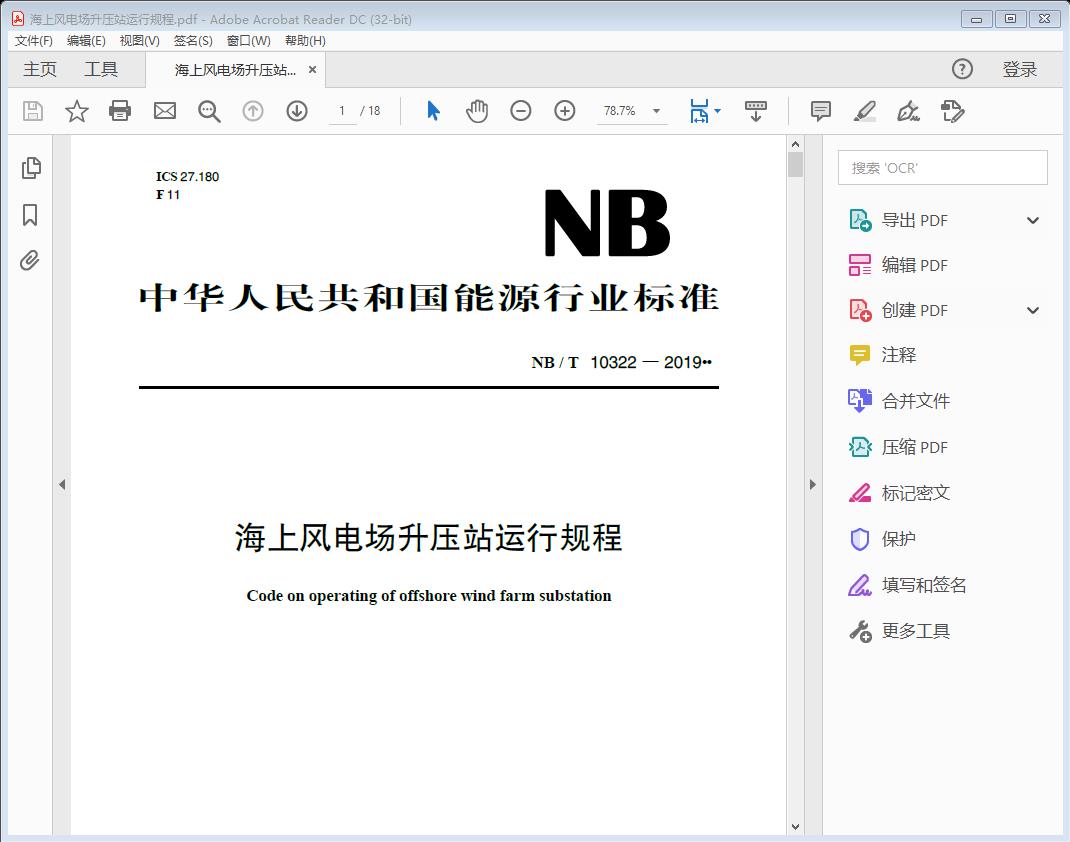Click inside the 搜索 OCR search field
This screenshot has height=842, width=1070.
click(941, 167)
